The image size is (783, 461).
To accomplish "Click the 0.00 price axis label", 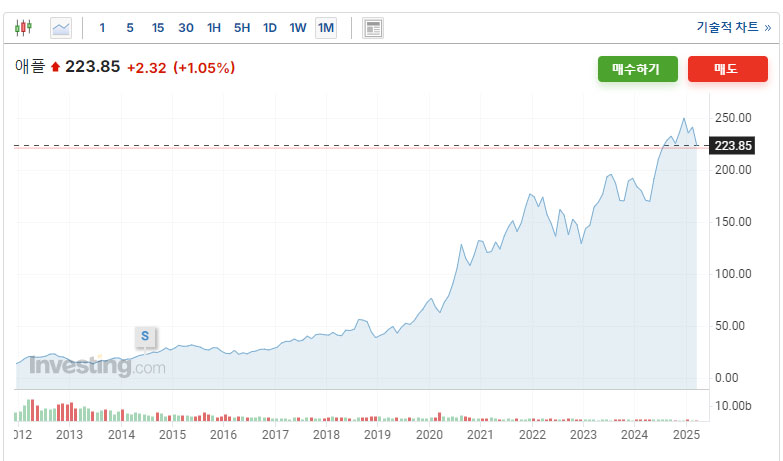I will 727,378.
